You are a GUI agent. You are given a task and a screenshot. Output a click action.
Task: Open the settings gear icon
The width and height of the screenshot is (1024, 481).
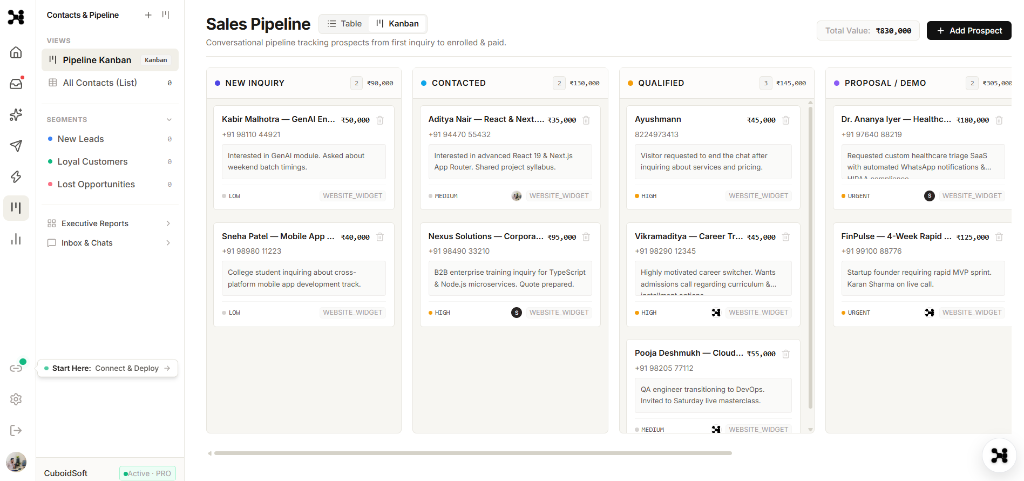coord(16,399)
